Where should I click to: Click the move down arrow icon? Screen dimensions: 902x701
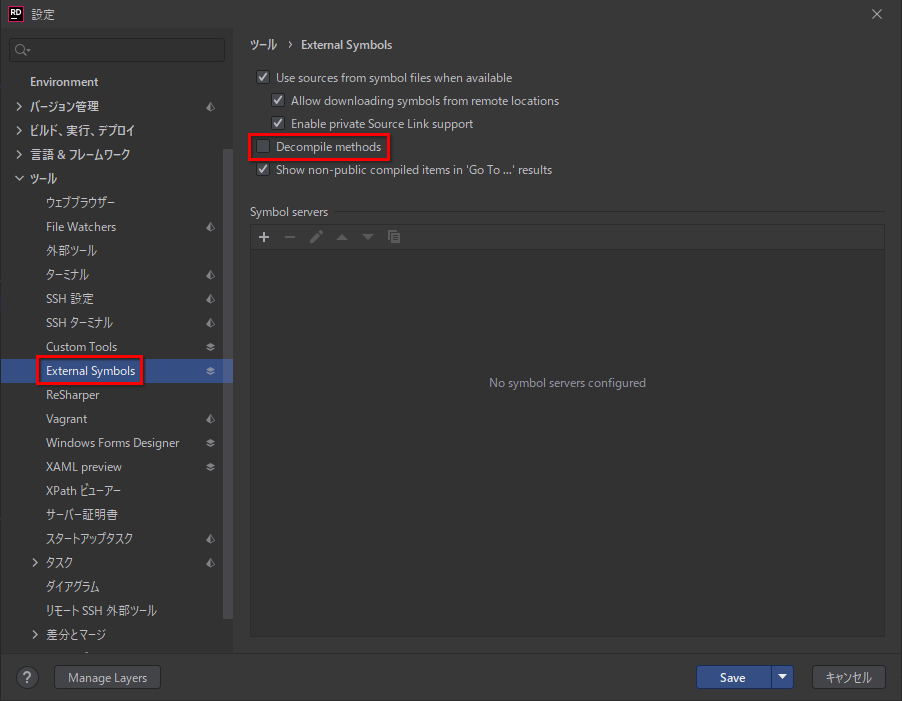[368, 237]
